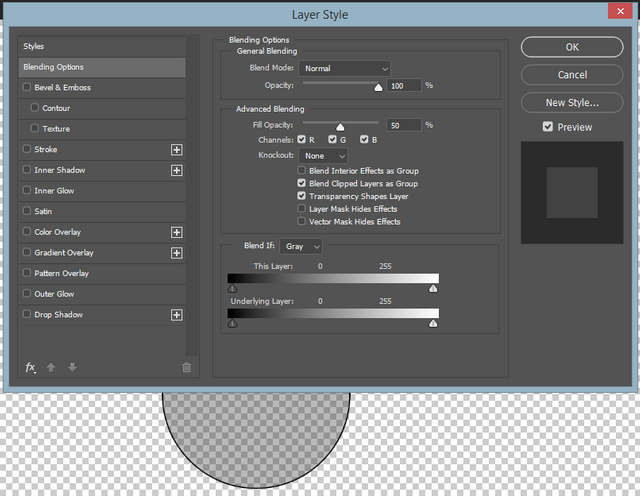Check the Drop Shadow effect
Viewport: 640px width, 496px height.
(27, 314)
